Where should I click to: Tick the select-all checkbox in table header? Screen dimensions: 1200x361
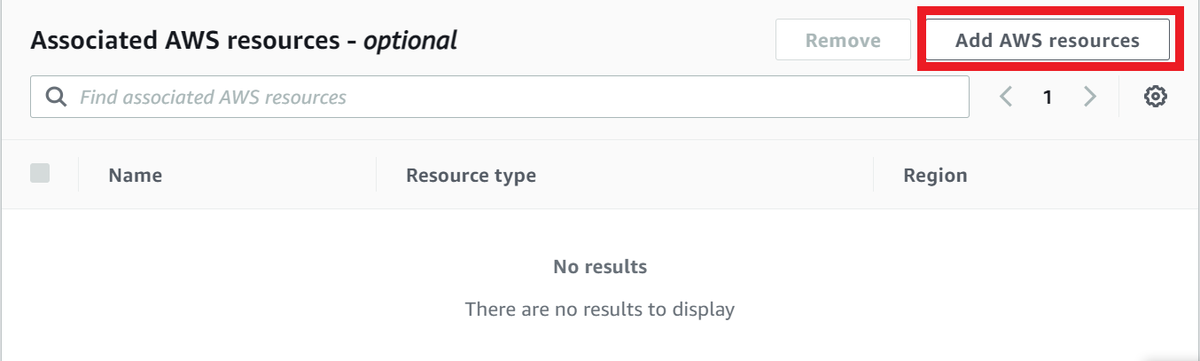40,173
